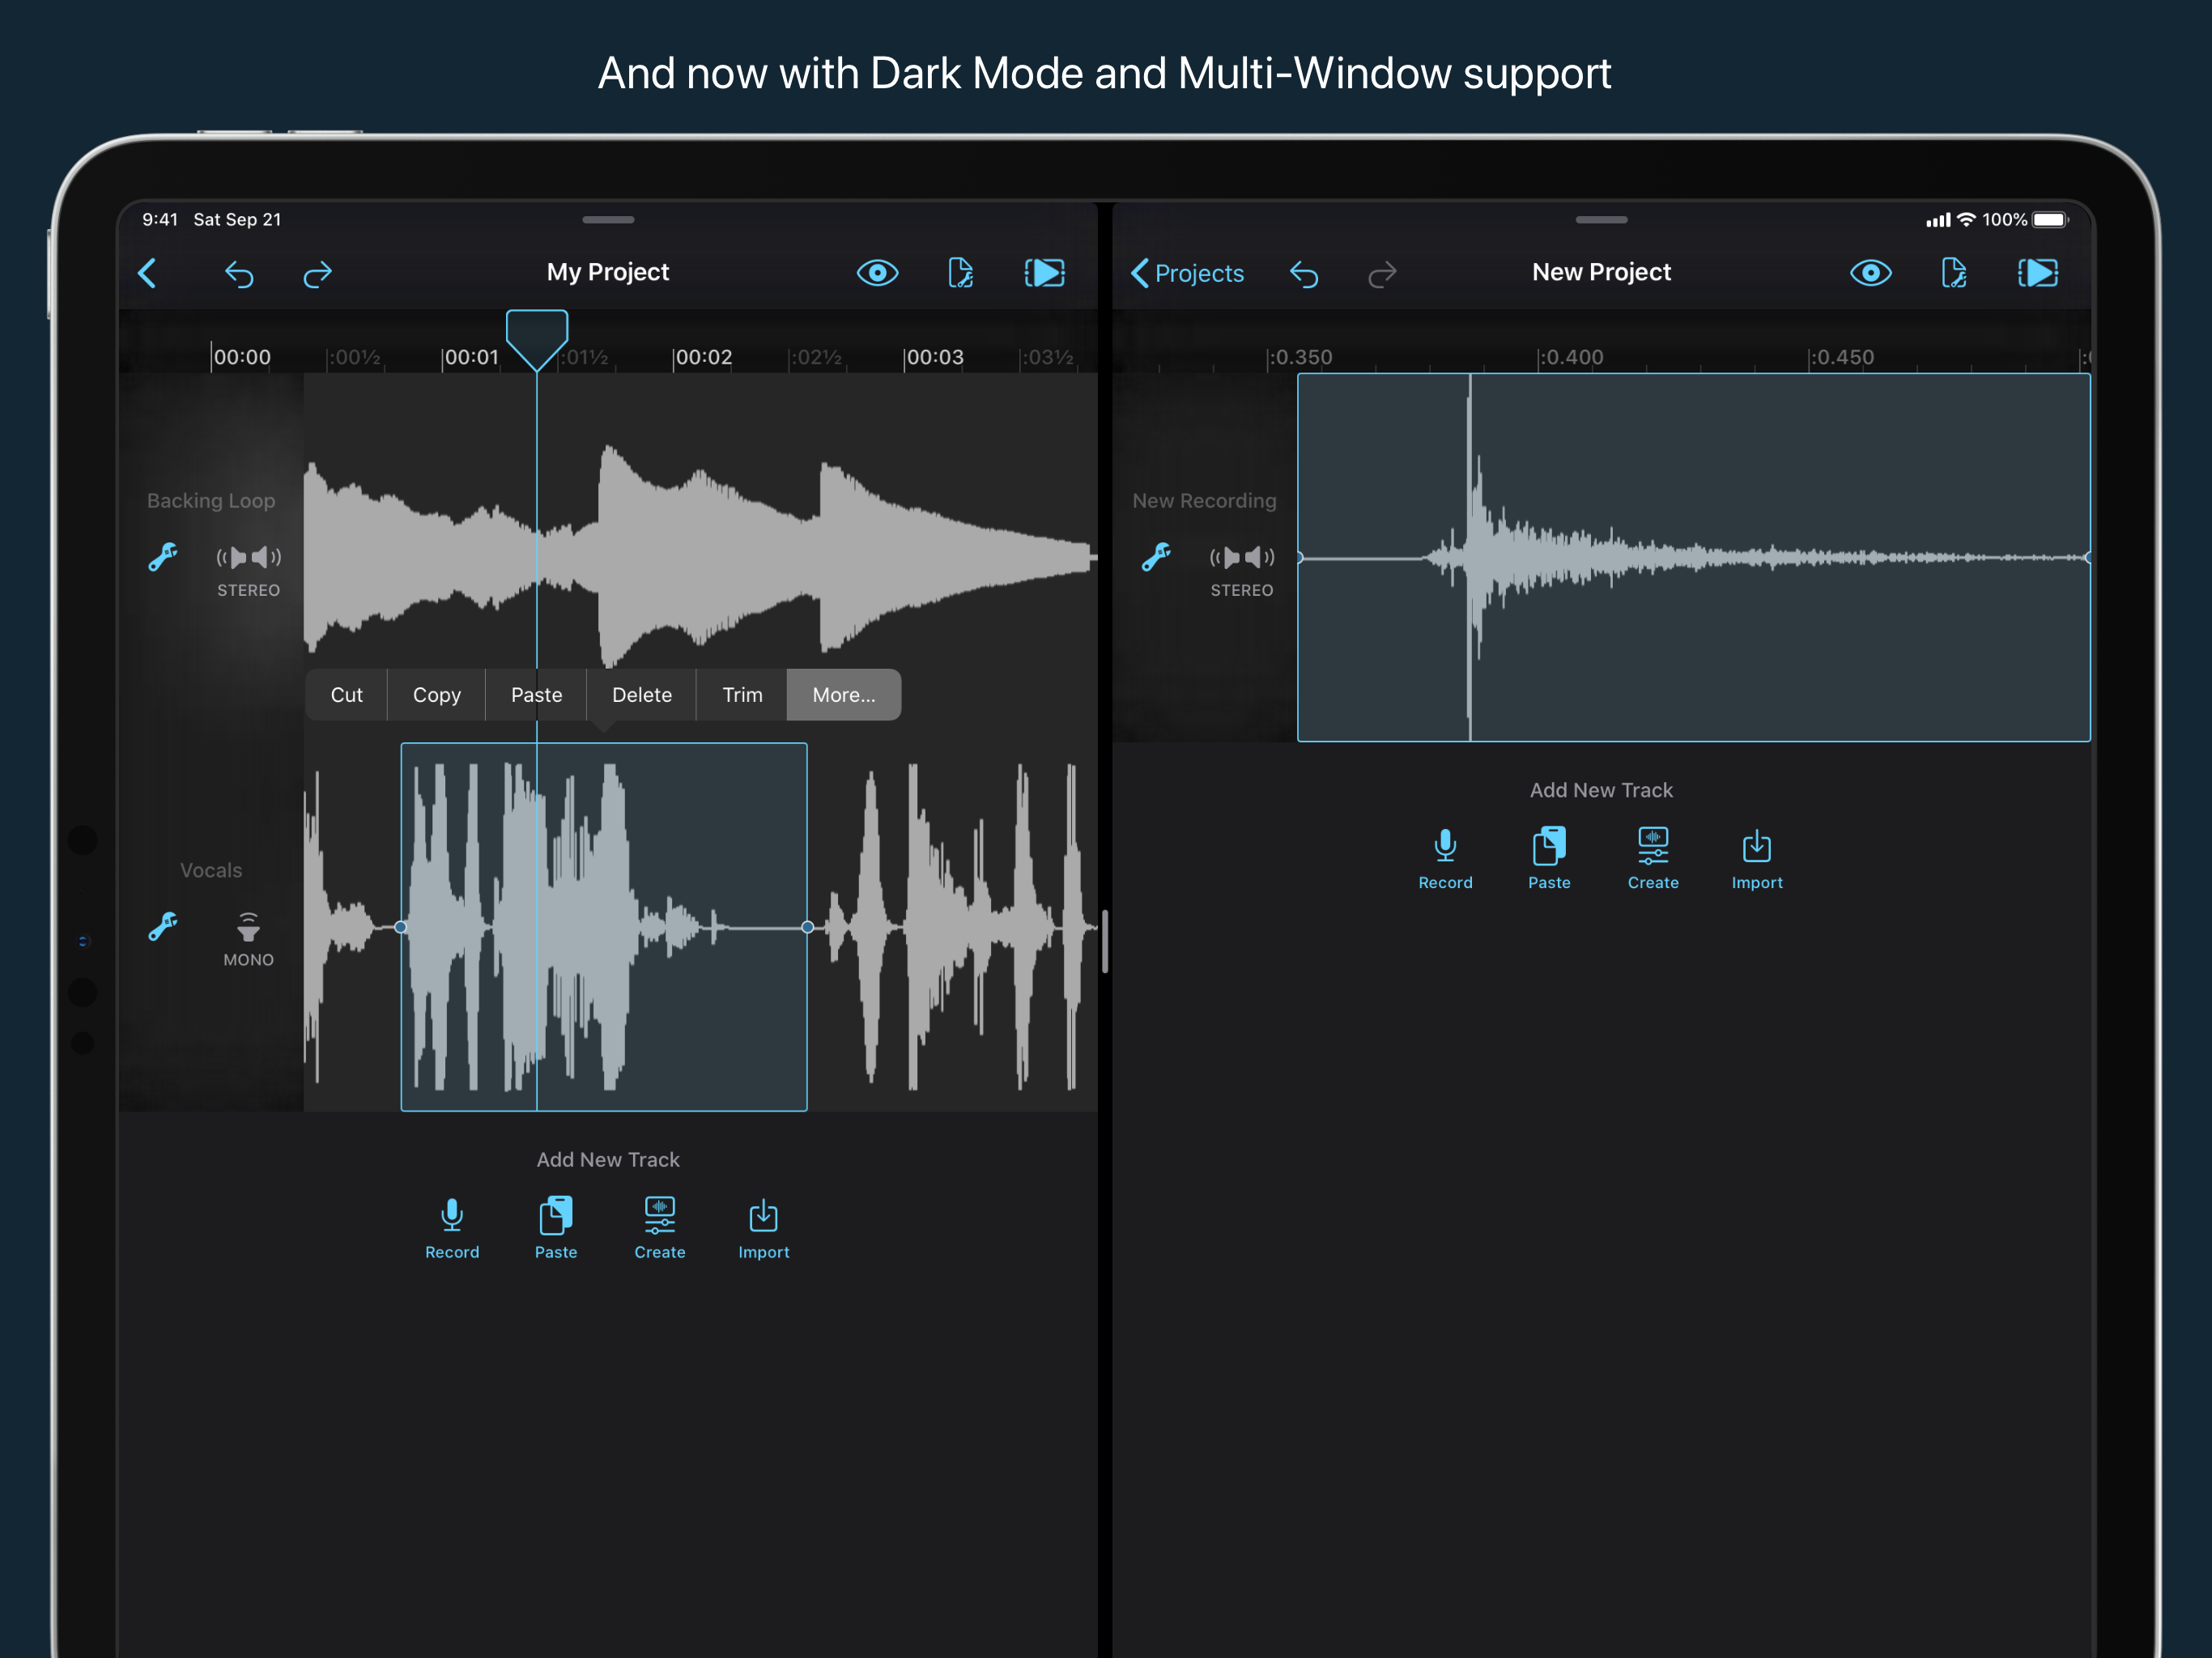Click the back chevron in My Project
This screenshot has width=2212, height=1658.
[x=148, y=273]
